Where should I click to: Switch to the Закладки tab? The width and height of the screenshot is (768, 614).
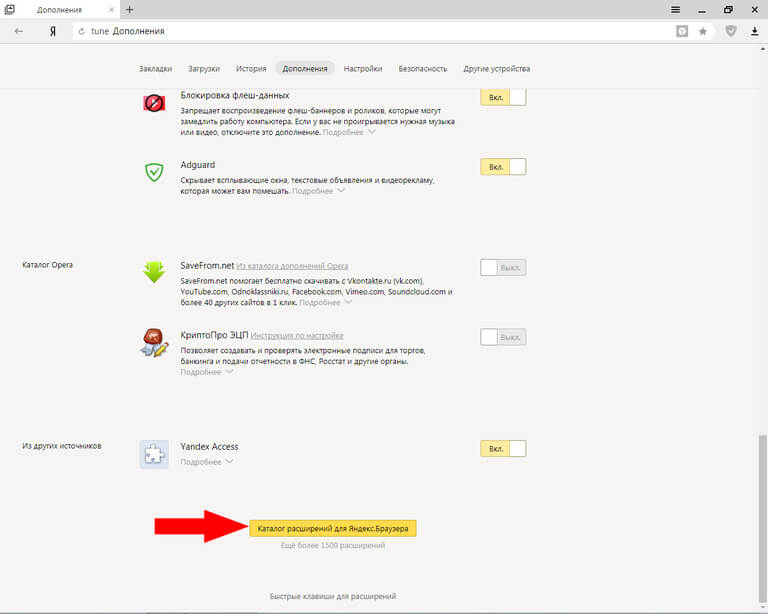(155, 69)
